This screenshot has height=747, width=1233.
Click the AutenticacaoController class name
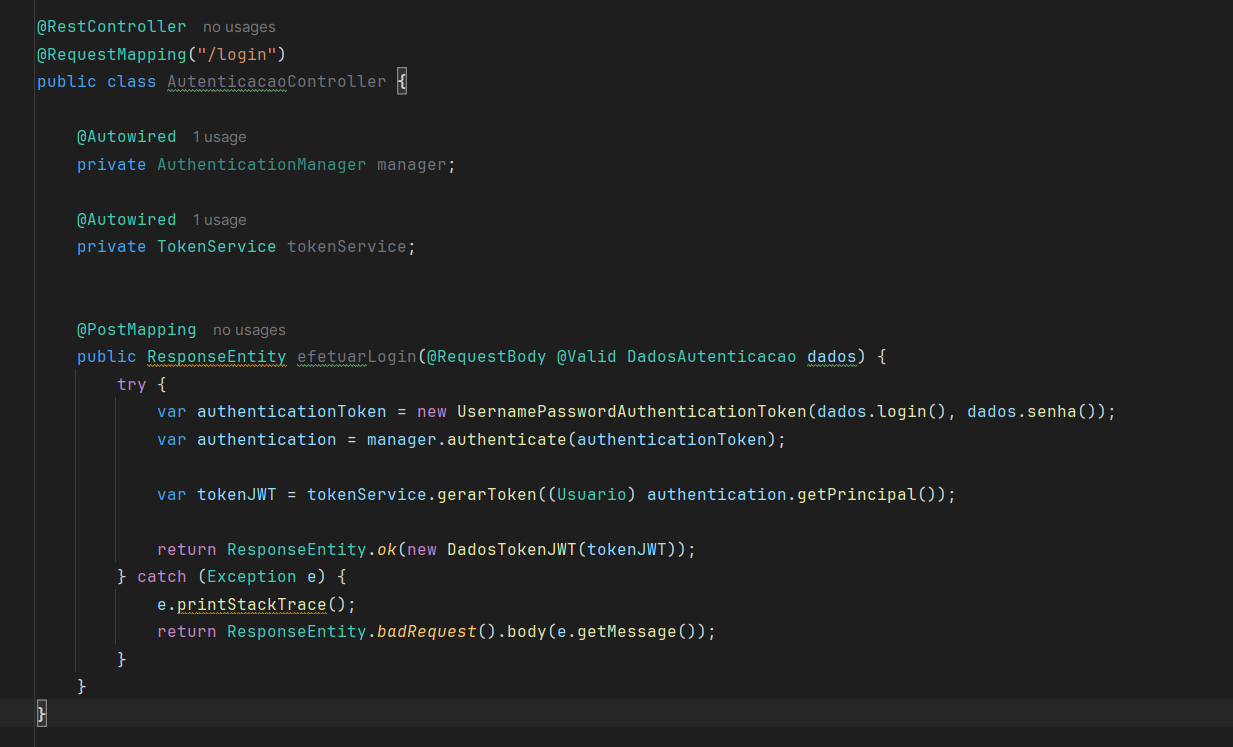(276, 82)
